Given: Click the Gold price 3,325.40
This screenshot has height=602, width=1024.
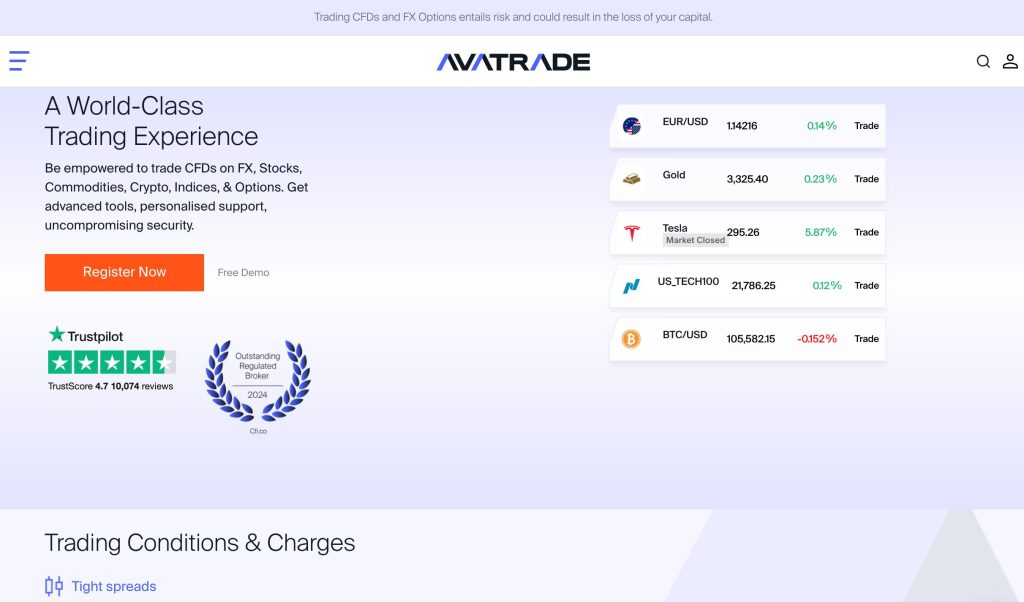Looking at the screenshot, I should click(x=747, y=179).
